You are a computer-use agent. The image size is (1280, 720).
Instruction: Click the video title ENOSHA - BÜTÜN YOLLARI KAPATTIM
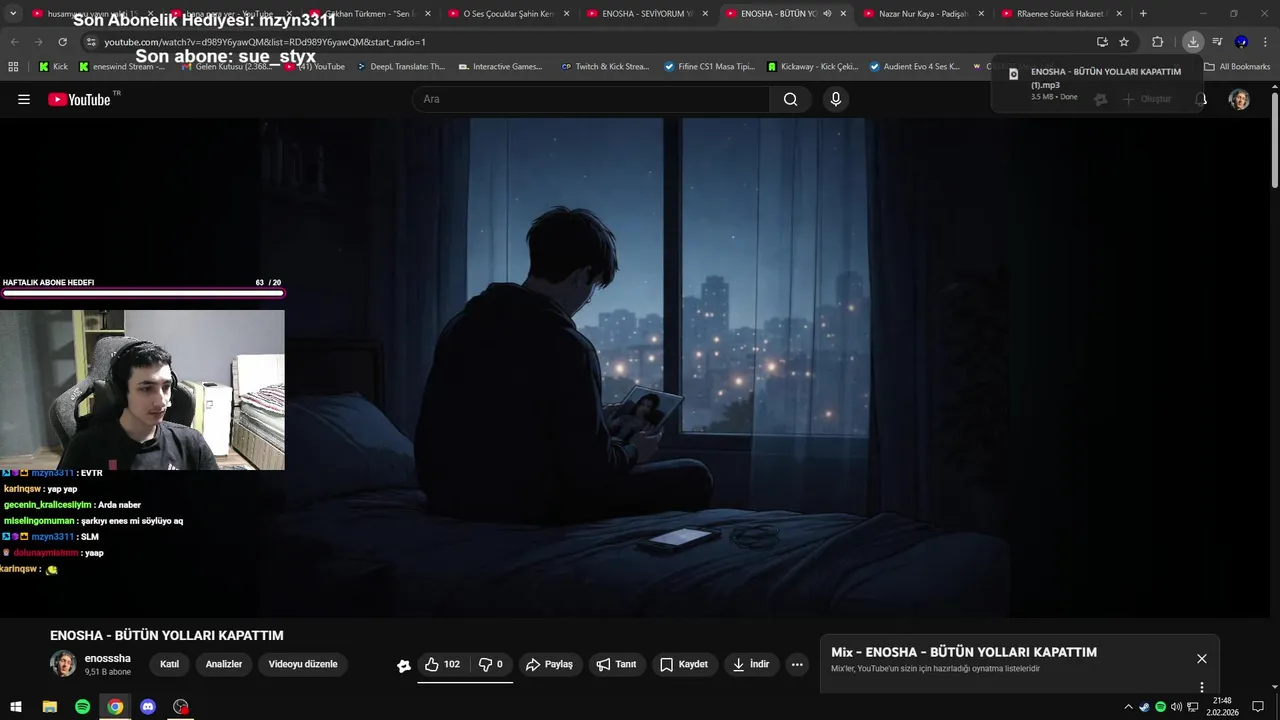coord(167,635)
